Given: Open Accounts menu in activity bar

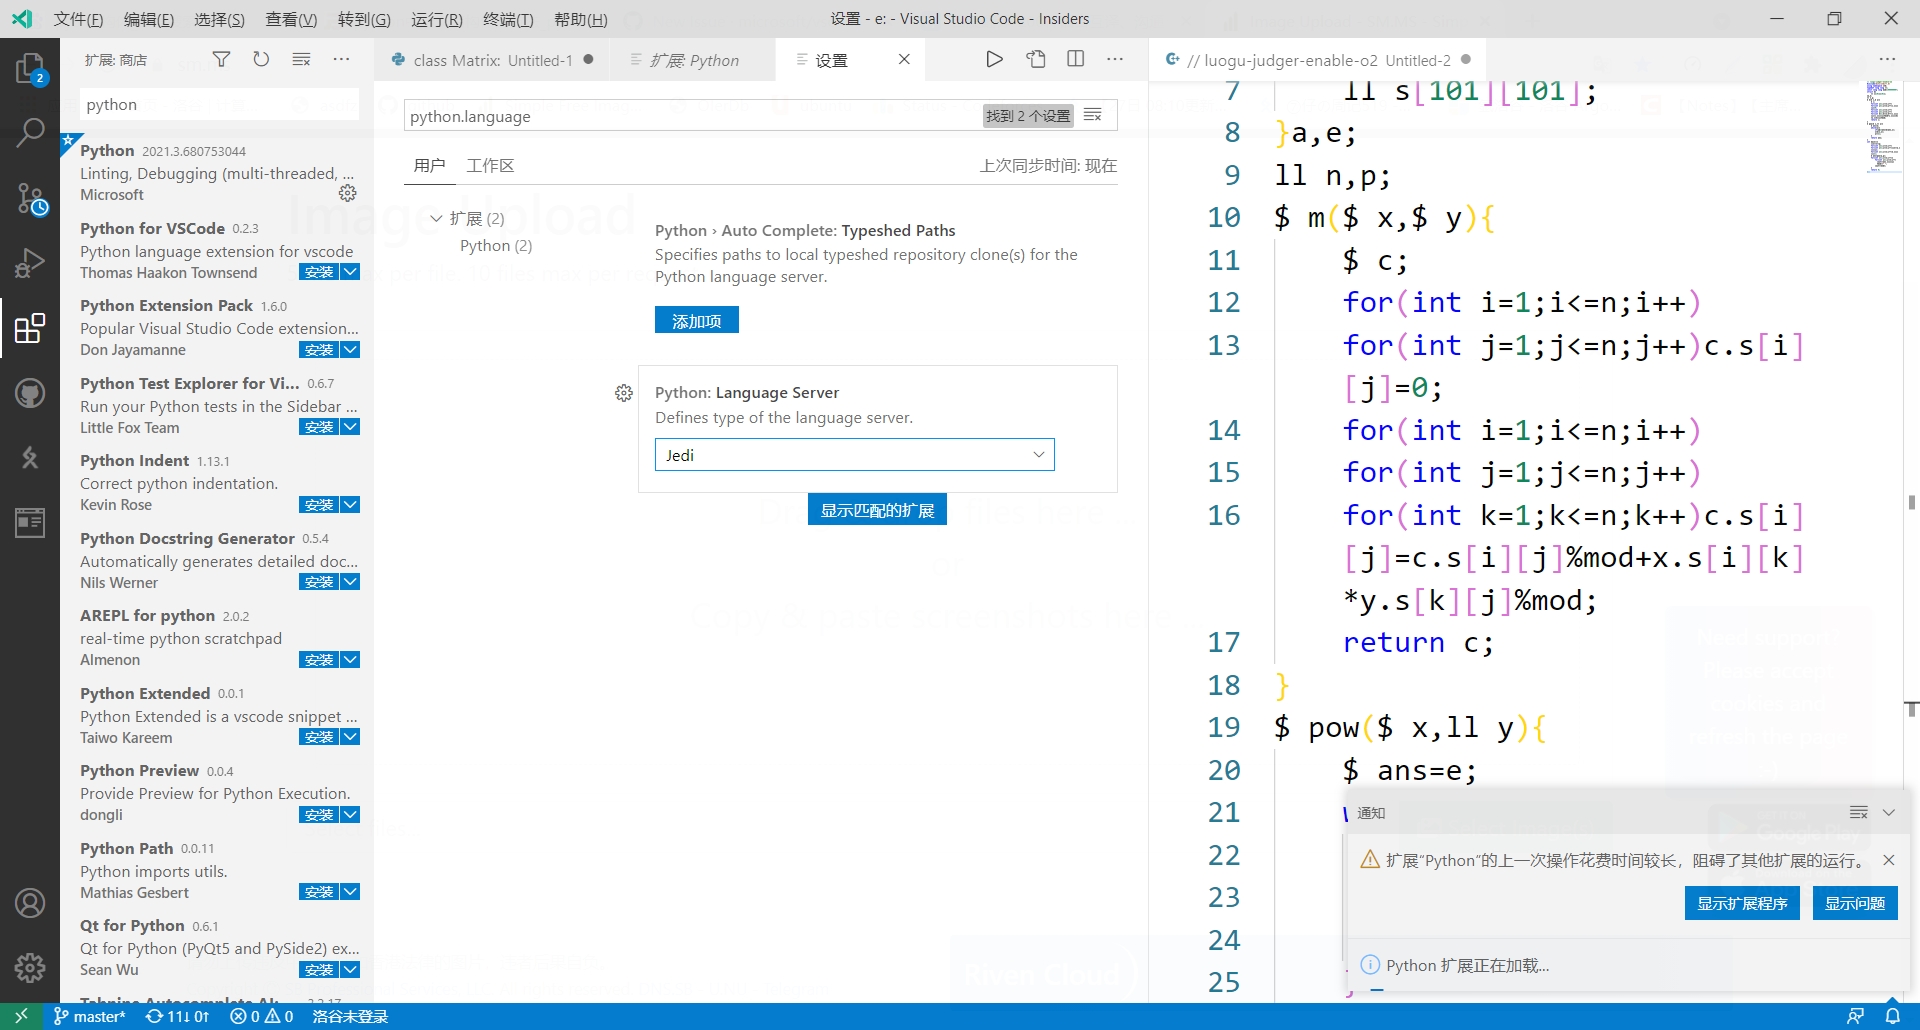Looking at the screenshot, I should (30, 903).
